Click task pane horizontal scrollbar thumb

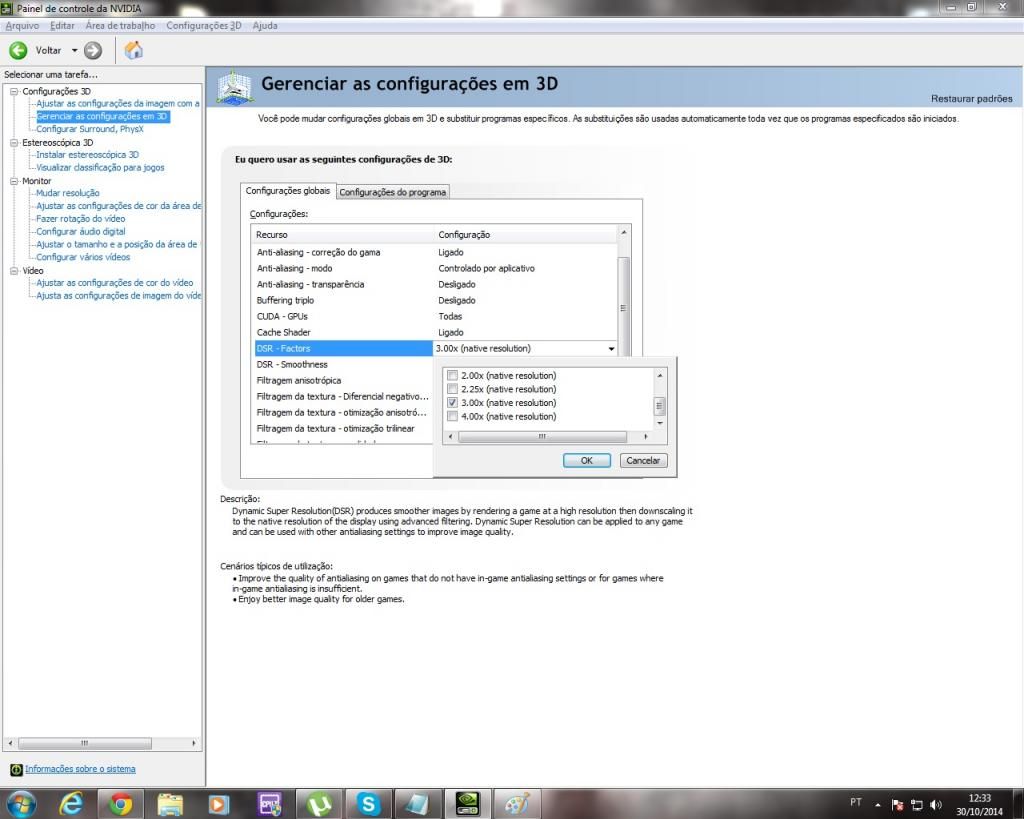pos(85,743)
